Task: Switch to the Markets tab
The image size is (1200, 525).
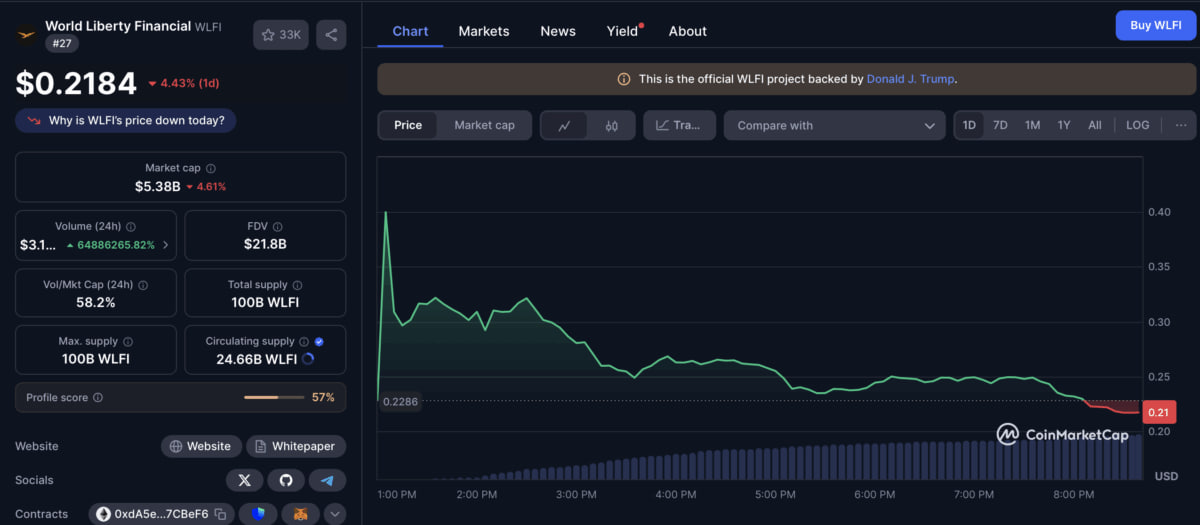Action: click(x=484, y=31)
